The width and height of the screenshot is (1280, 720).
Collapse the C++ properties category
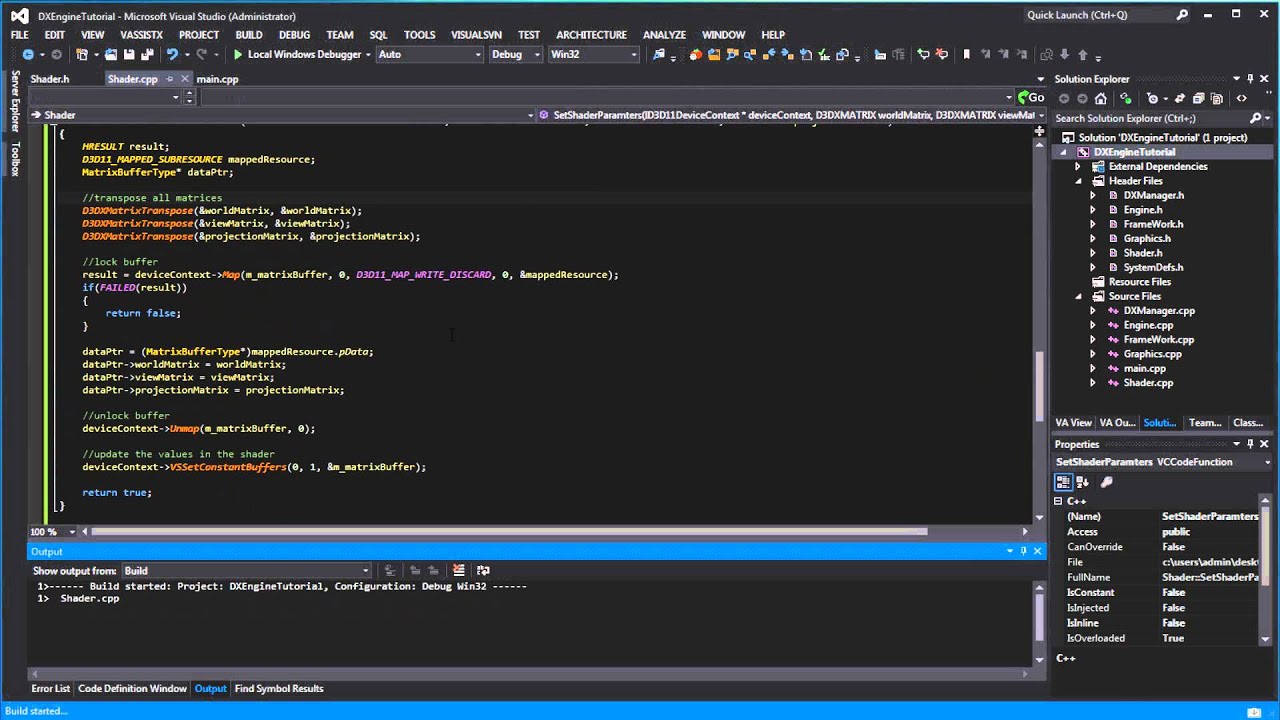(x=1058, y=501)
